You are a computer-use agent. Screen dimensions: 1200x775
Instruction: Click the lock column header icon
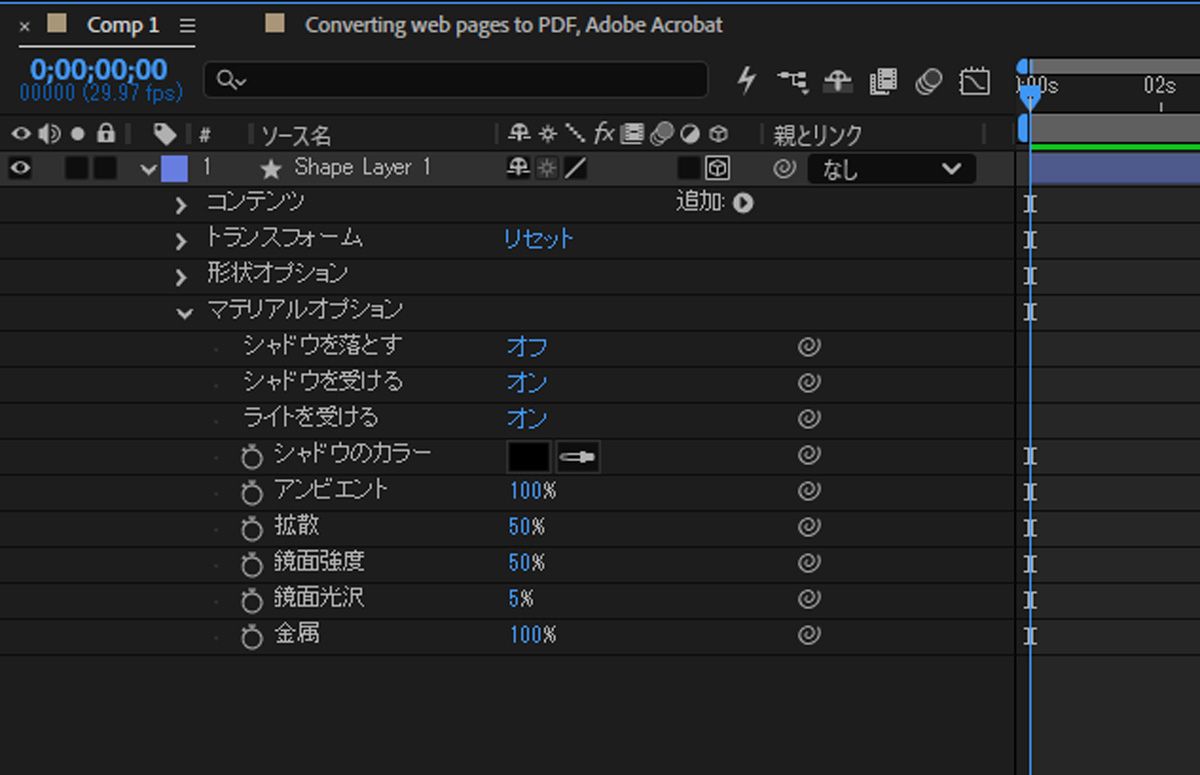point(106,133)
